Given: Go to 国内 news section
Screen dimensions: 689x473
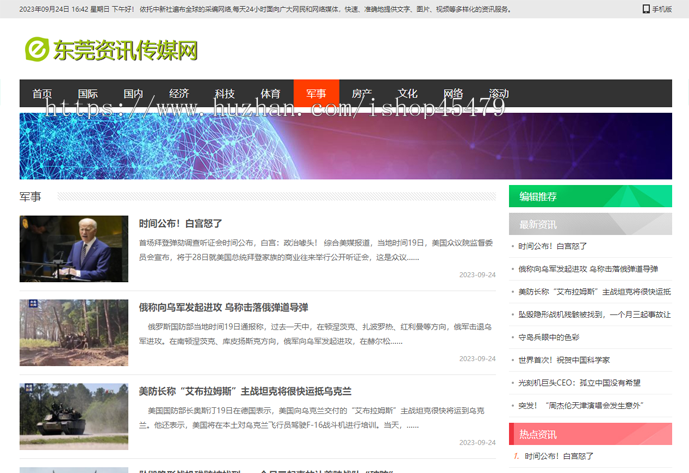Looking at the screenshot, I should point(134,94).
